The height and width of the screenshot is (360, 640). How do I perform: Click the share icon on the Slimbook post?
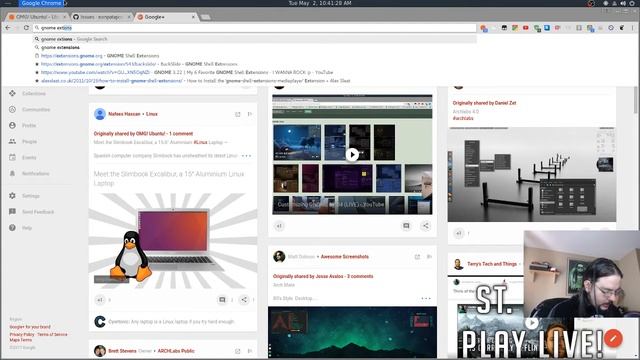(x=244, y=300)
